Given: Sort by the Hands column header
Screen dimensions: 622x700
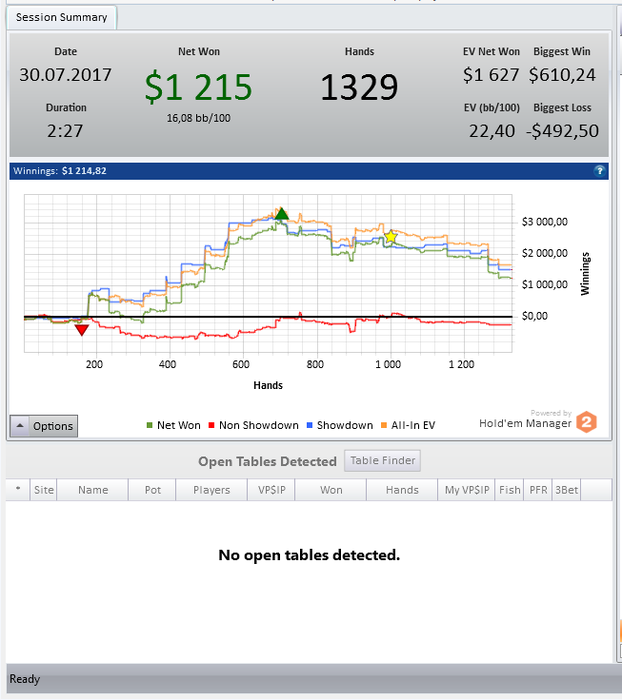Looking at the screenshot, I should [402, 490].
